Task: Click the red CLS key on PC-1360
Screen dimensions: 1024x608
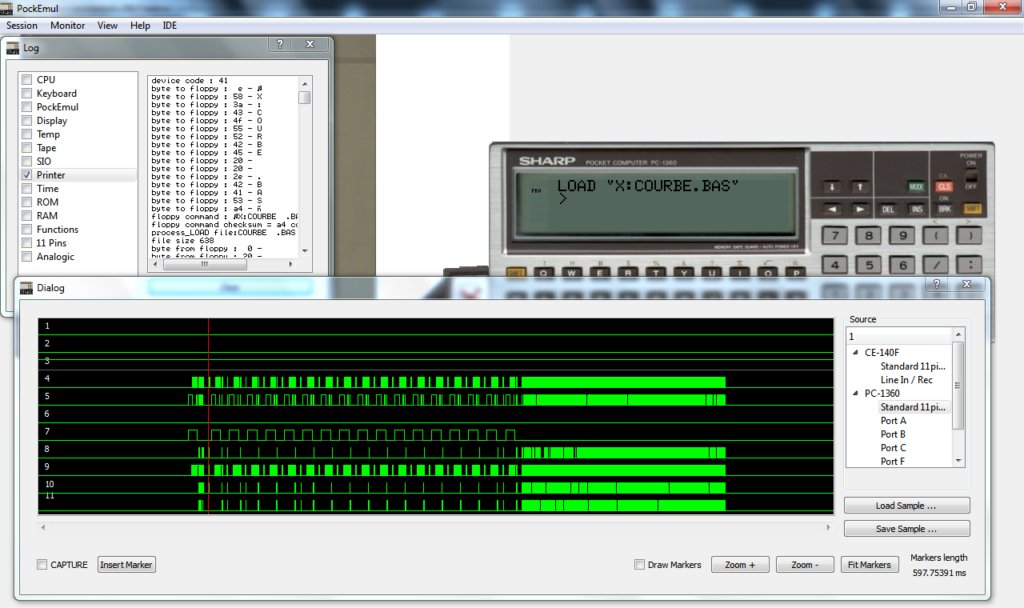Action: (x=944, y=187)
